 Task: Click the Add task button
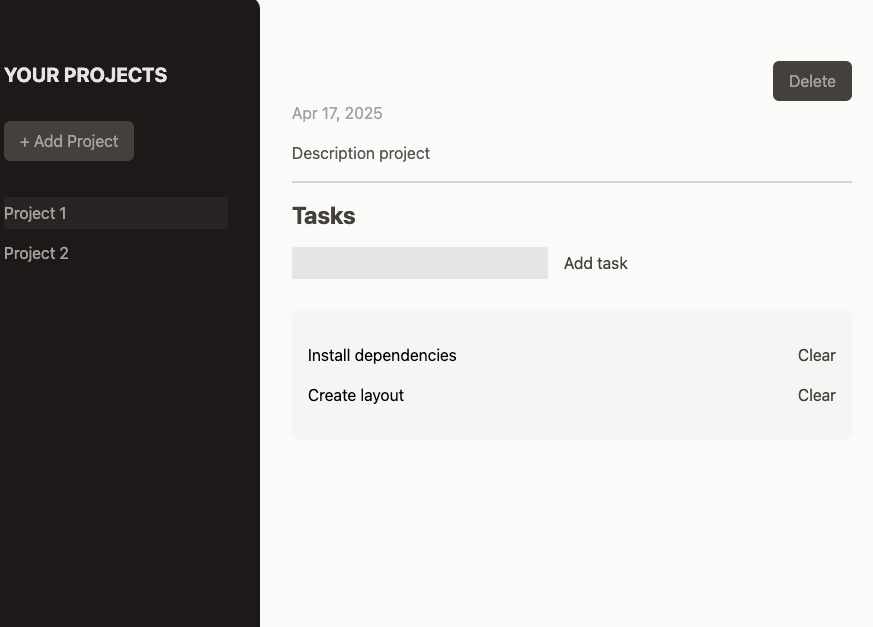[x=595, y=263]
